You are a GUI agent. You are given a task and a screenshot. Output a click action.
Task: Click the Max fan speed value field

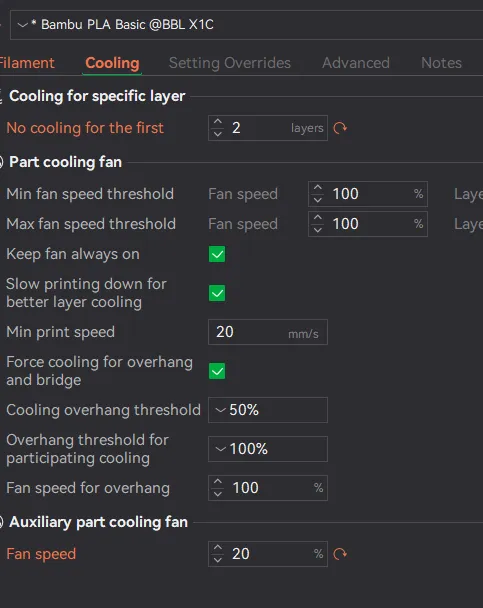[368, 224]
